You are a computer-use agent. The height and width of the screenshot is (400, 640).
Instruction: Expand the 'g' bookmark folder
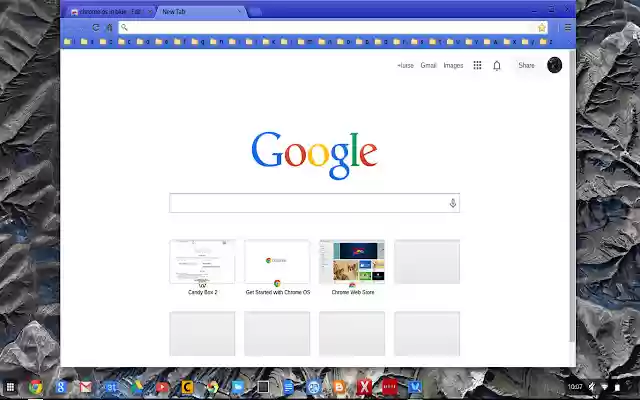pos(198,42)
